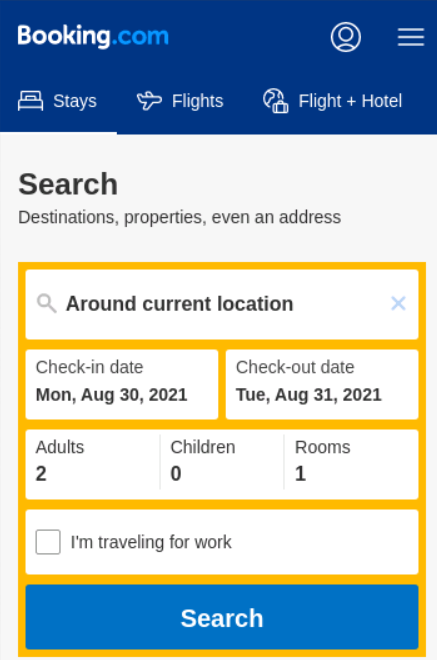Image resolution: width=437 pixels, height=660 pixels.
Task: Click the Around current location field
Action: click(x=222, y=304)
